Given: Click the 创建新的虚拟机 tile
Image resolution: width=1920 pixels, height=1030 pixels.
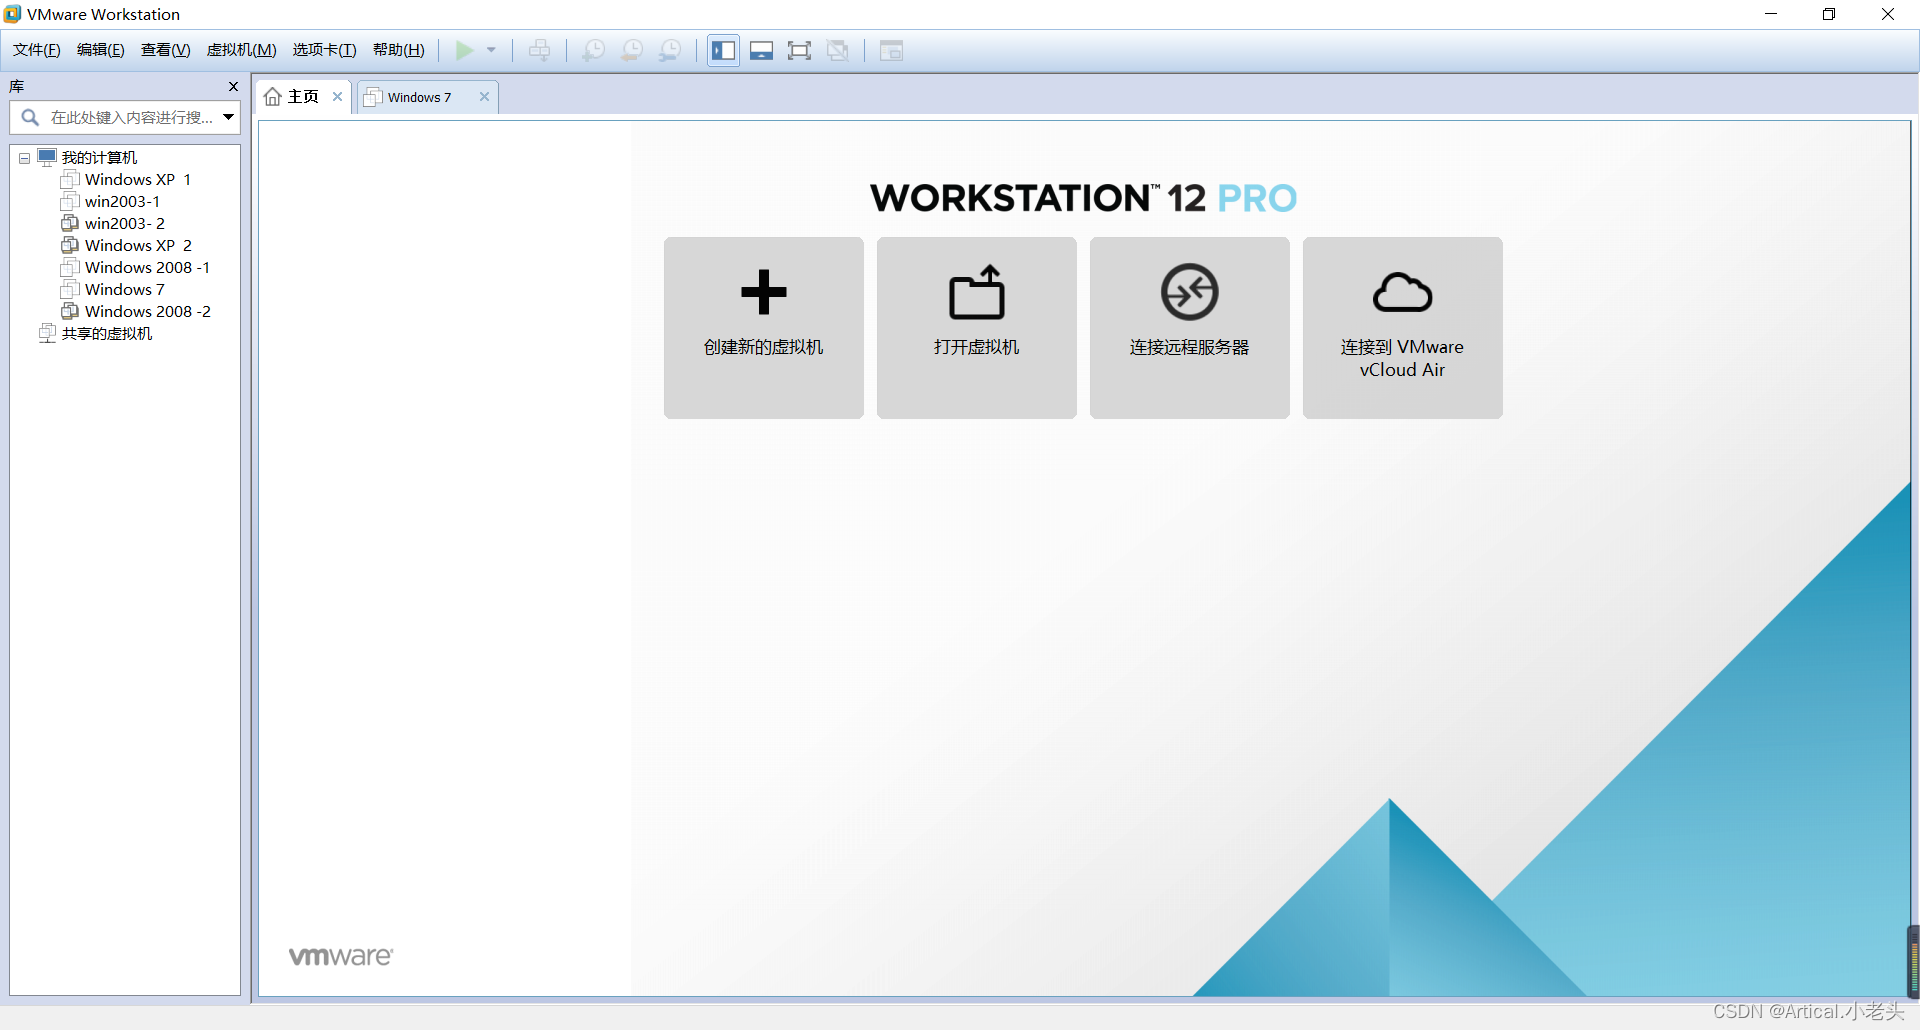Looking at the screenshot, I should click(764, 328).
